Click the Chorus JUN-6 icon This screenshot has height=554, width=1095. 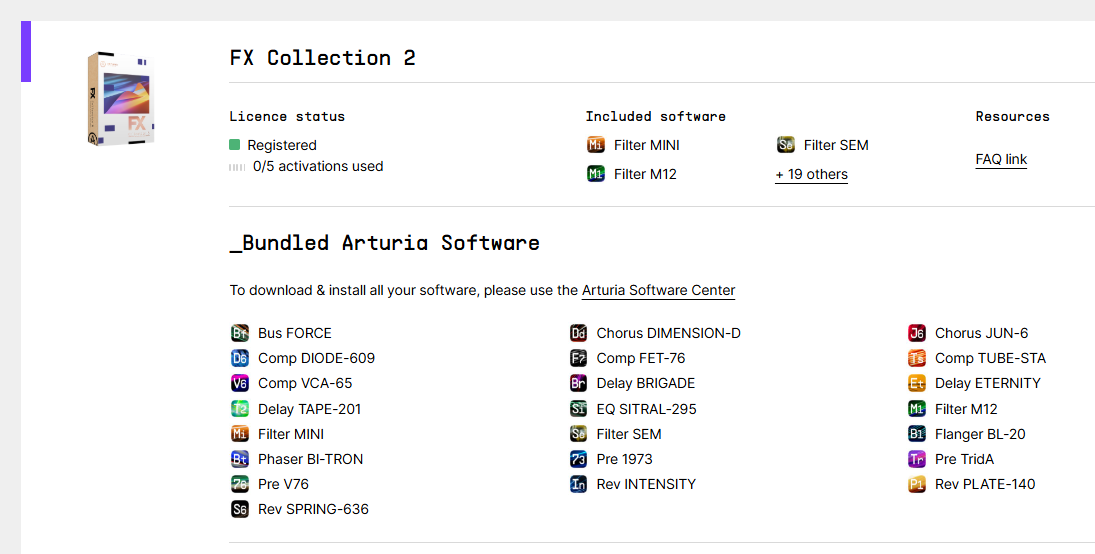[x=917, y=333]
